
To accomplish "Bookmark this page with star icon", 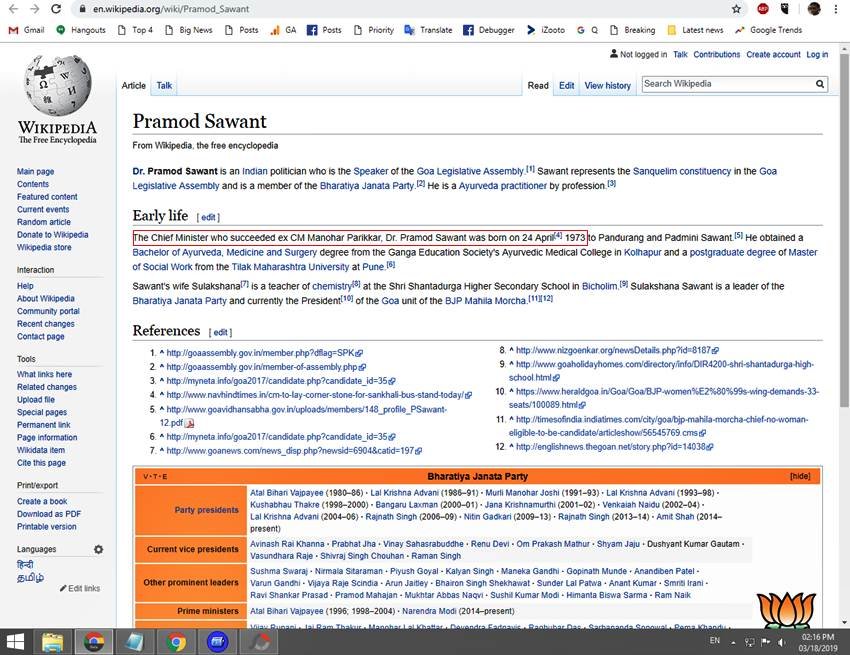I will (x=736, y=9).
